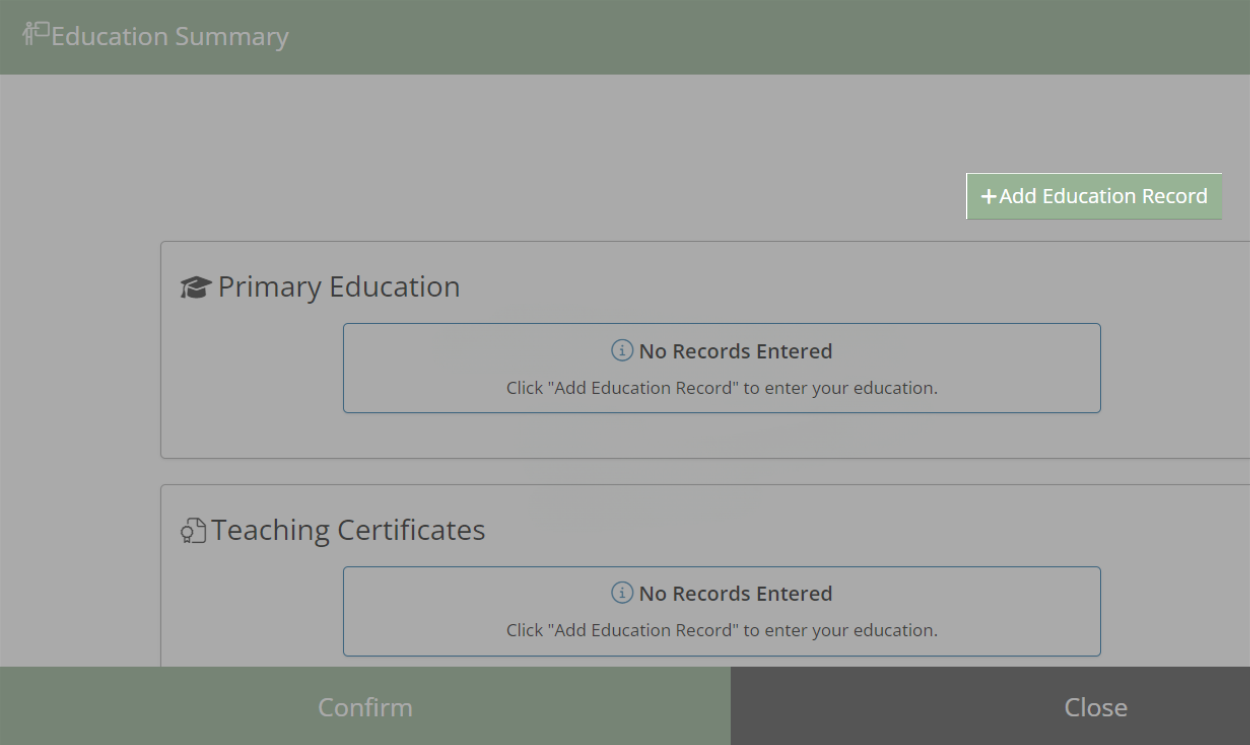This screenshot has width=1250, height=745.
Task: Click the No Records Entered box under Primary Education
Action: coord(722,367)
